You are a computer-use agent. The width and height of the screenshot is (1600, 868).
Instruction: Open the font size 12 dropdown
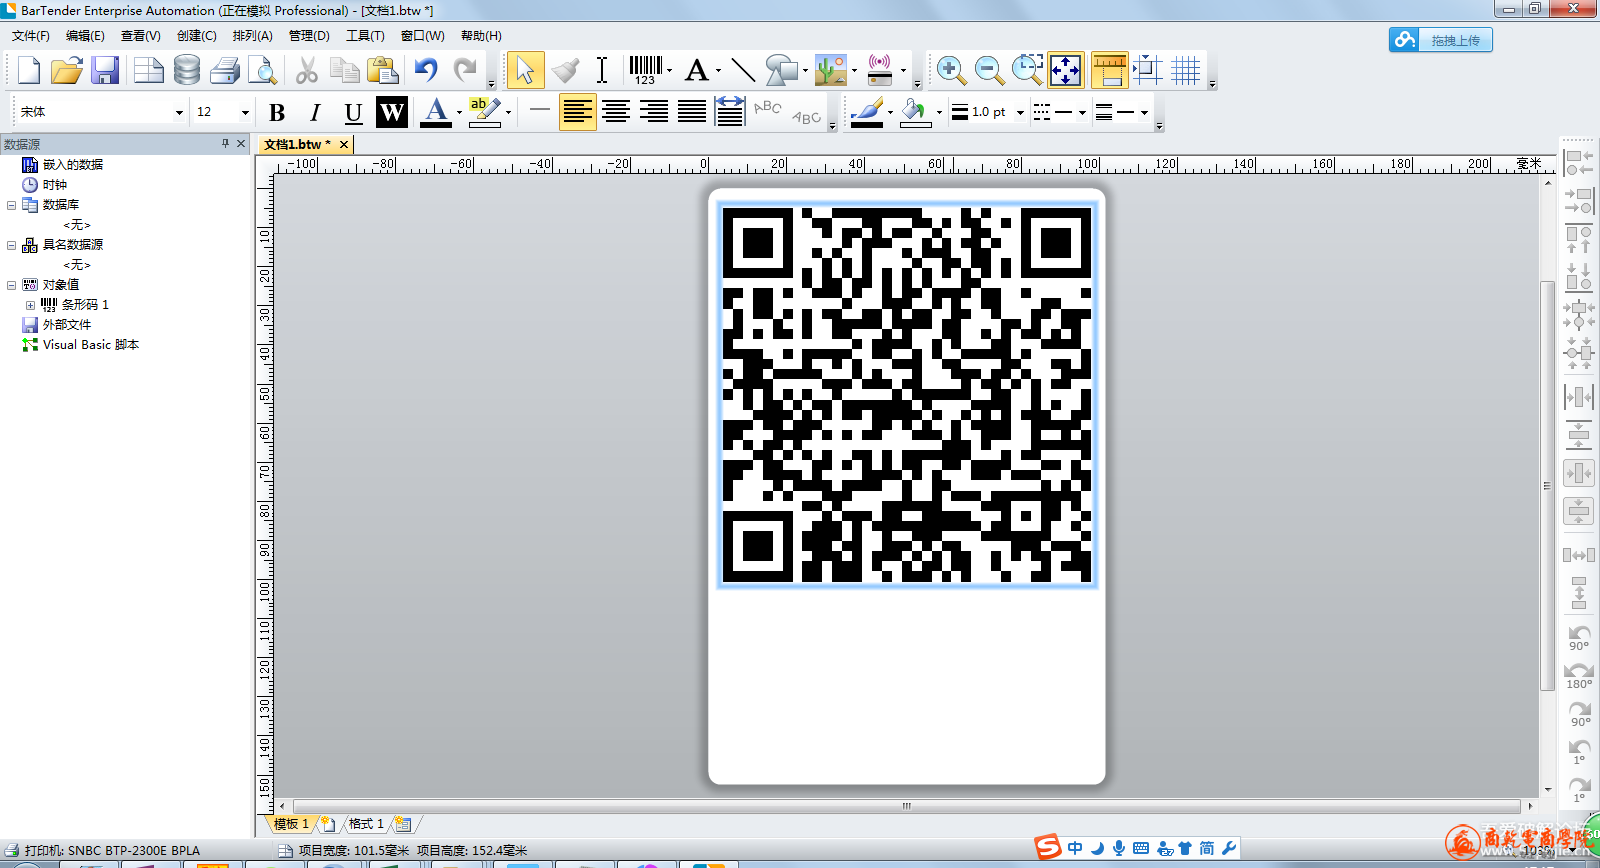pos(245,112)
